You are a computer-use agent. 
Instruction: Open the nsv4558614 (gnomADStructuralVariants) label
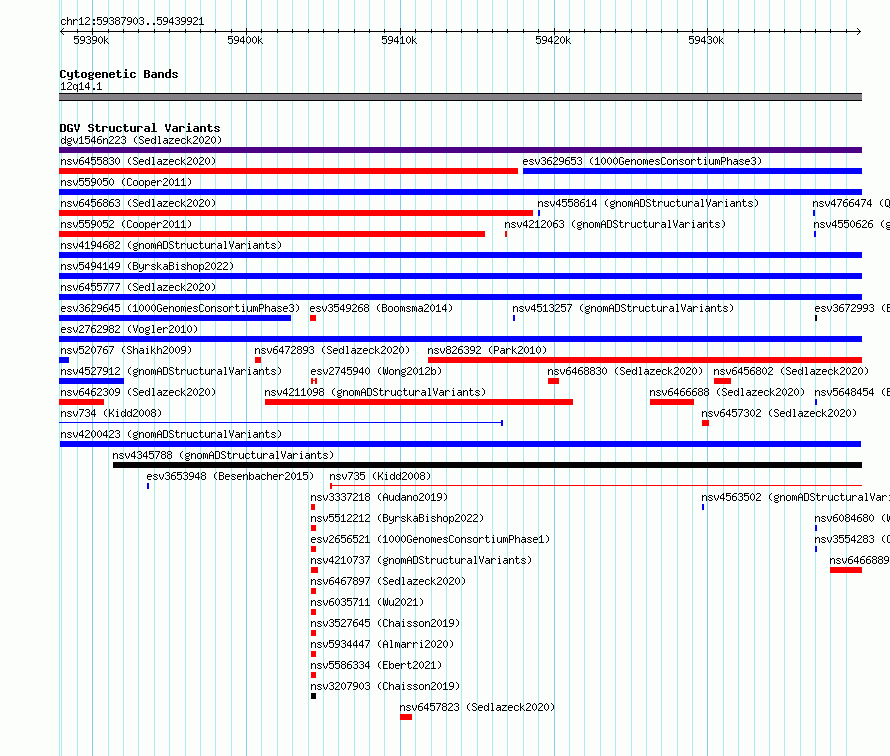(x=648, y=203)
